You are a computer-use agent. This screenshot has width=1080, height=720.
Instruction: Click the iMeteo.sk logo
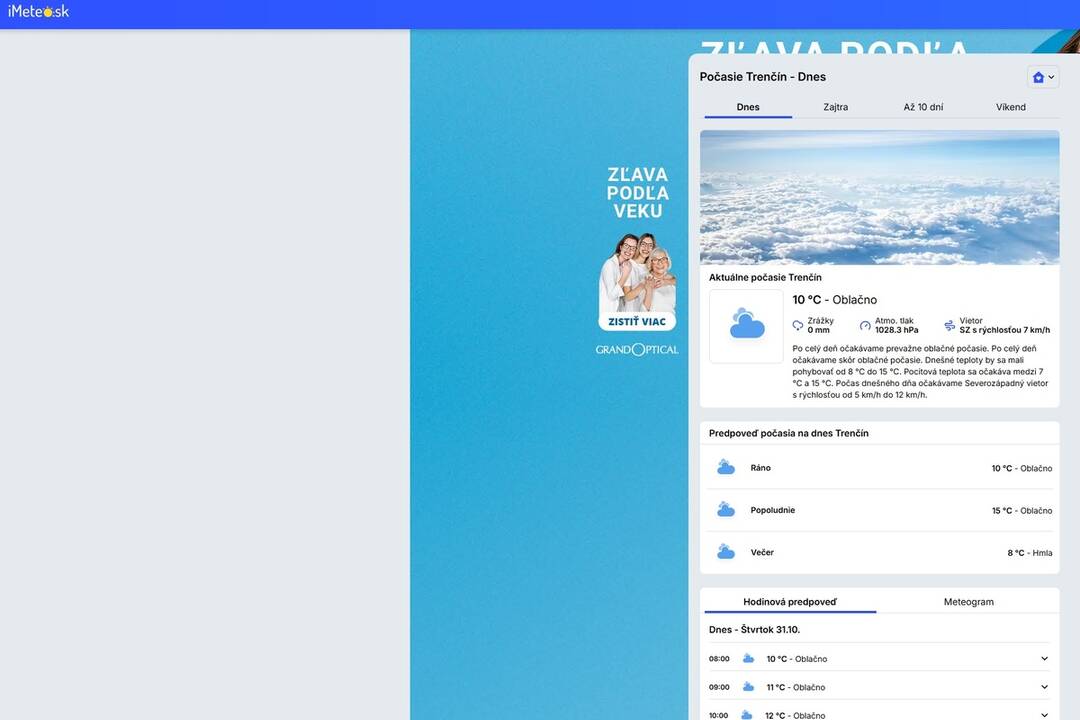pyautogui.click(x=38, y=11)
